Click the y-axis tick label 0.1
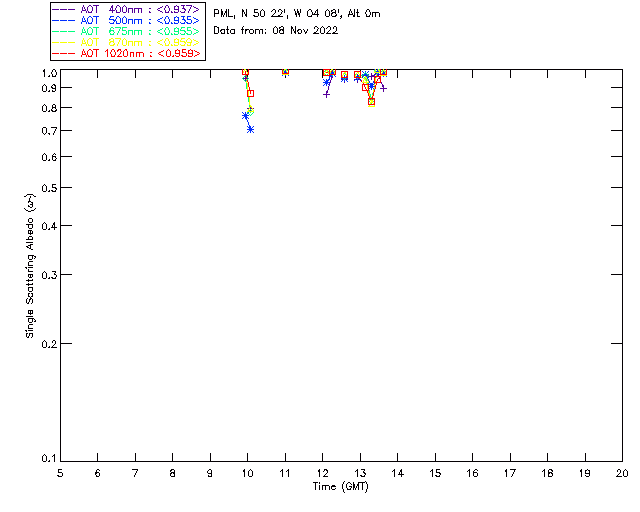Screen dimensions: 640x512 coord(49,459)
